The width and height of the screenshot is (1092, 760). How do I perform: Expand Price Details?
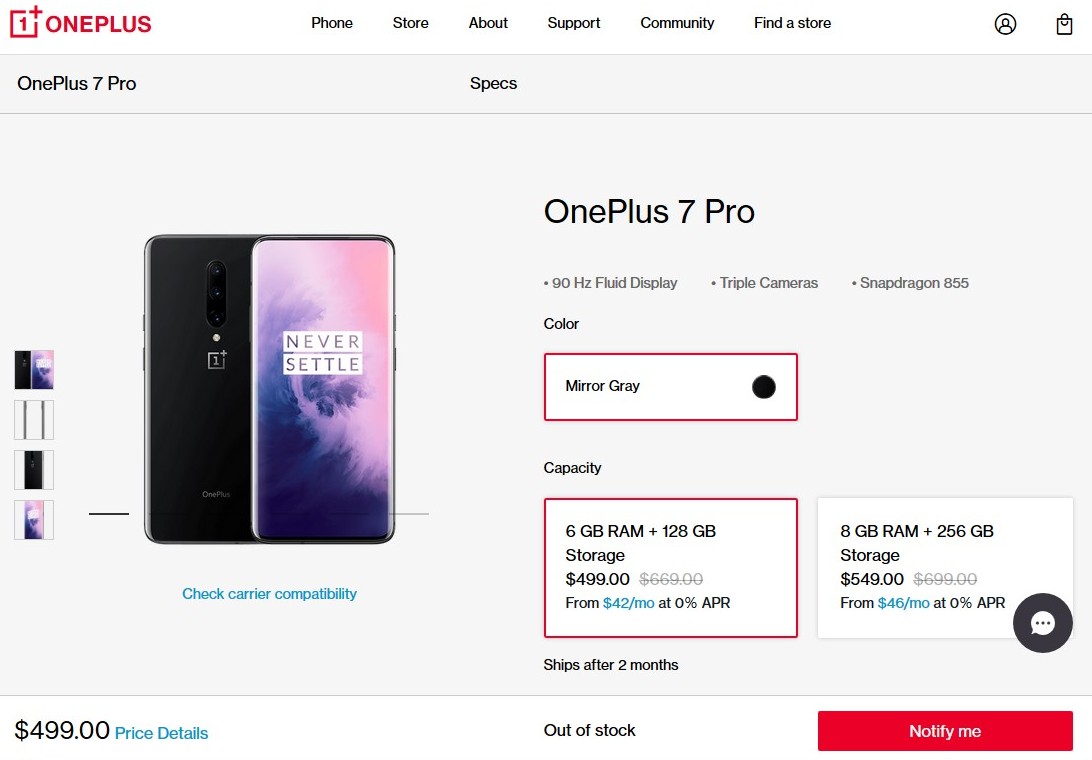pos(161,733)
